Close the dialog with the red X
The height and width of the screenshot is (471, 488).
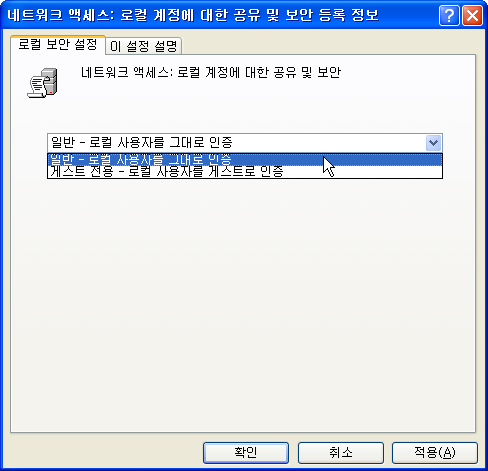[472, 15]
